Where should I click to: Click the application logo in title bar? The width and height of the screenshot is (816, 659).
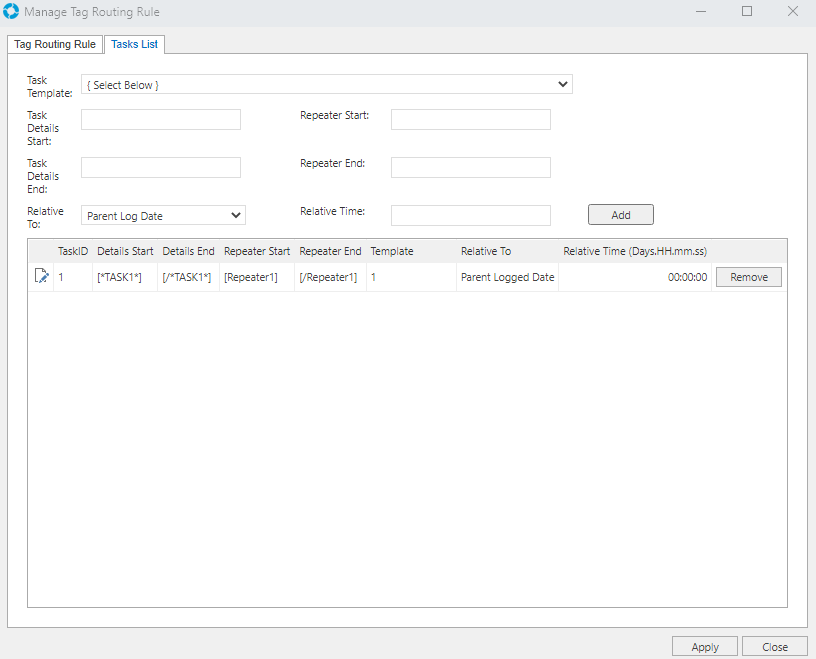tap(12, 12)
